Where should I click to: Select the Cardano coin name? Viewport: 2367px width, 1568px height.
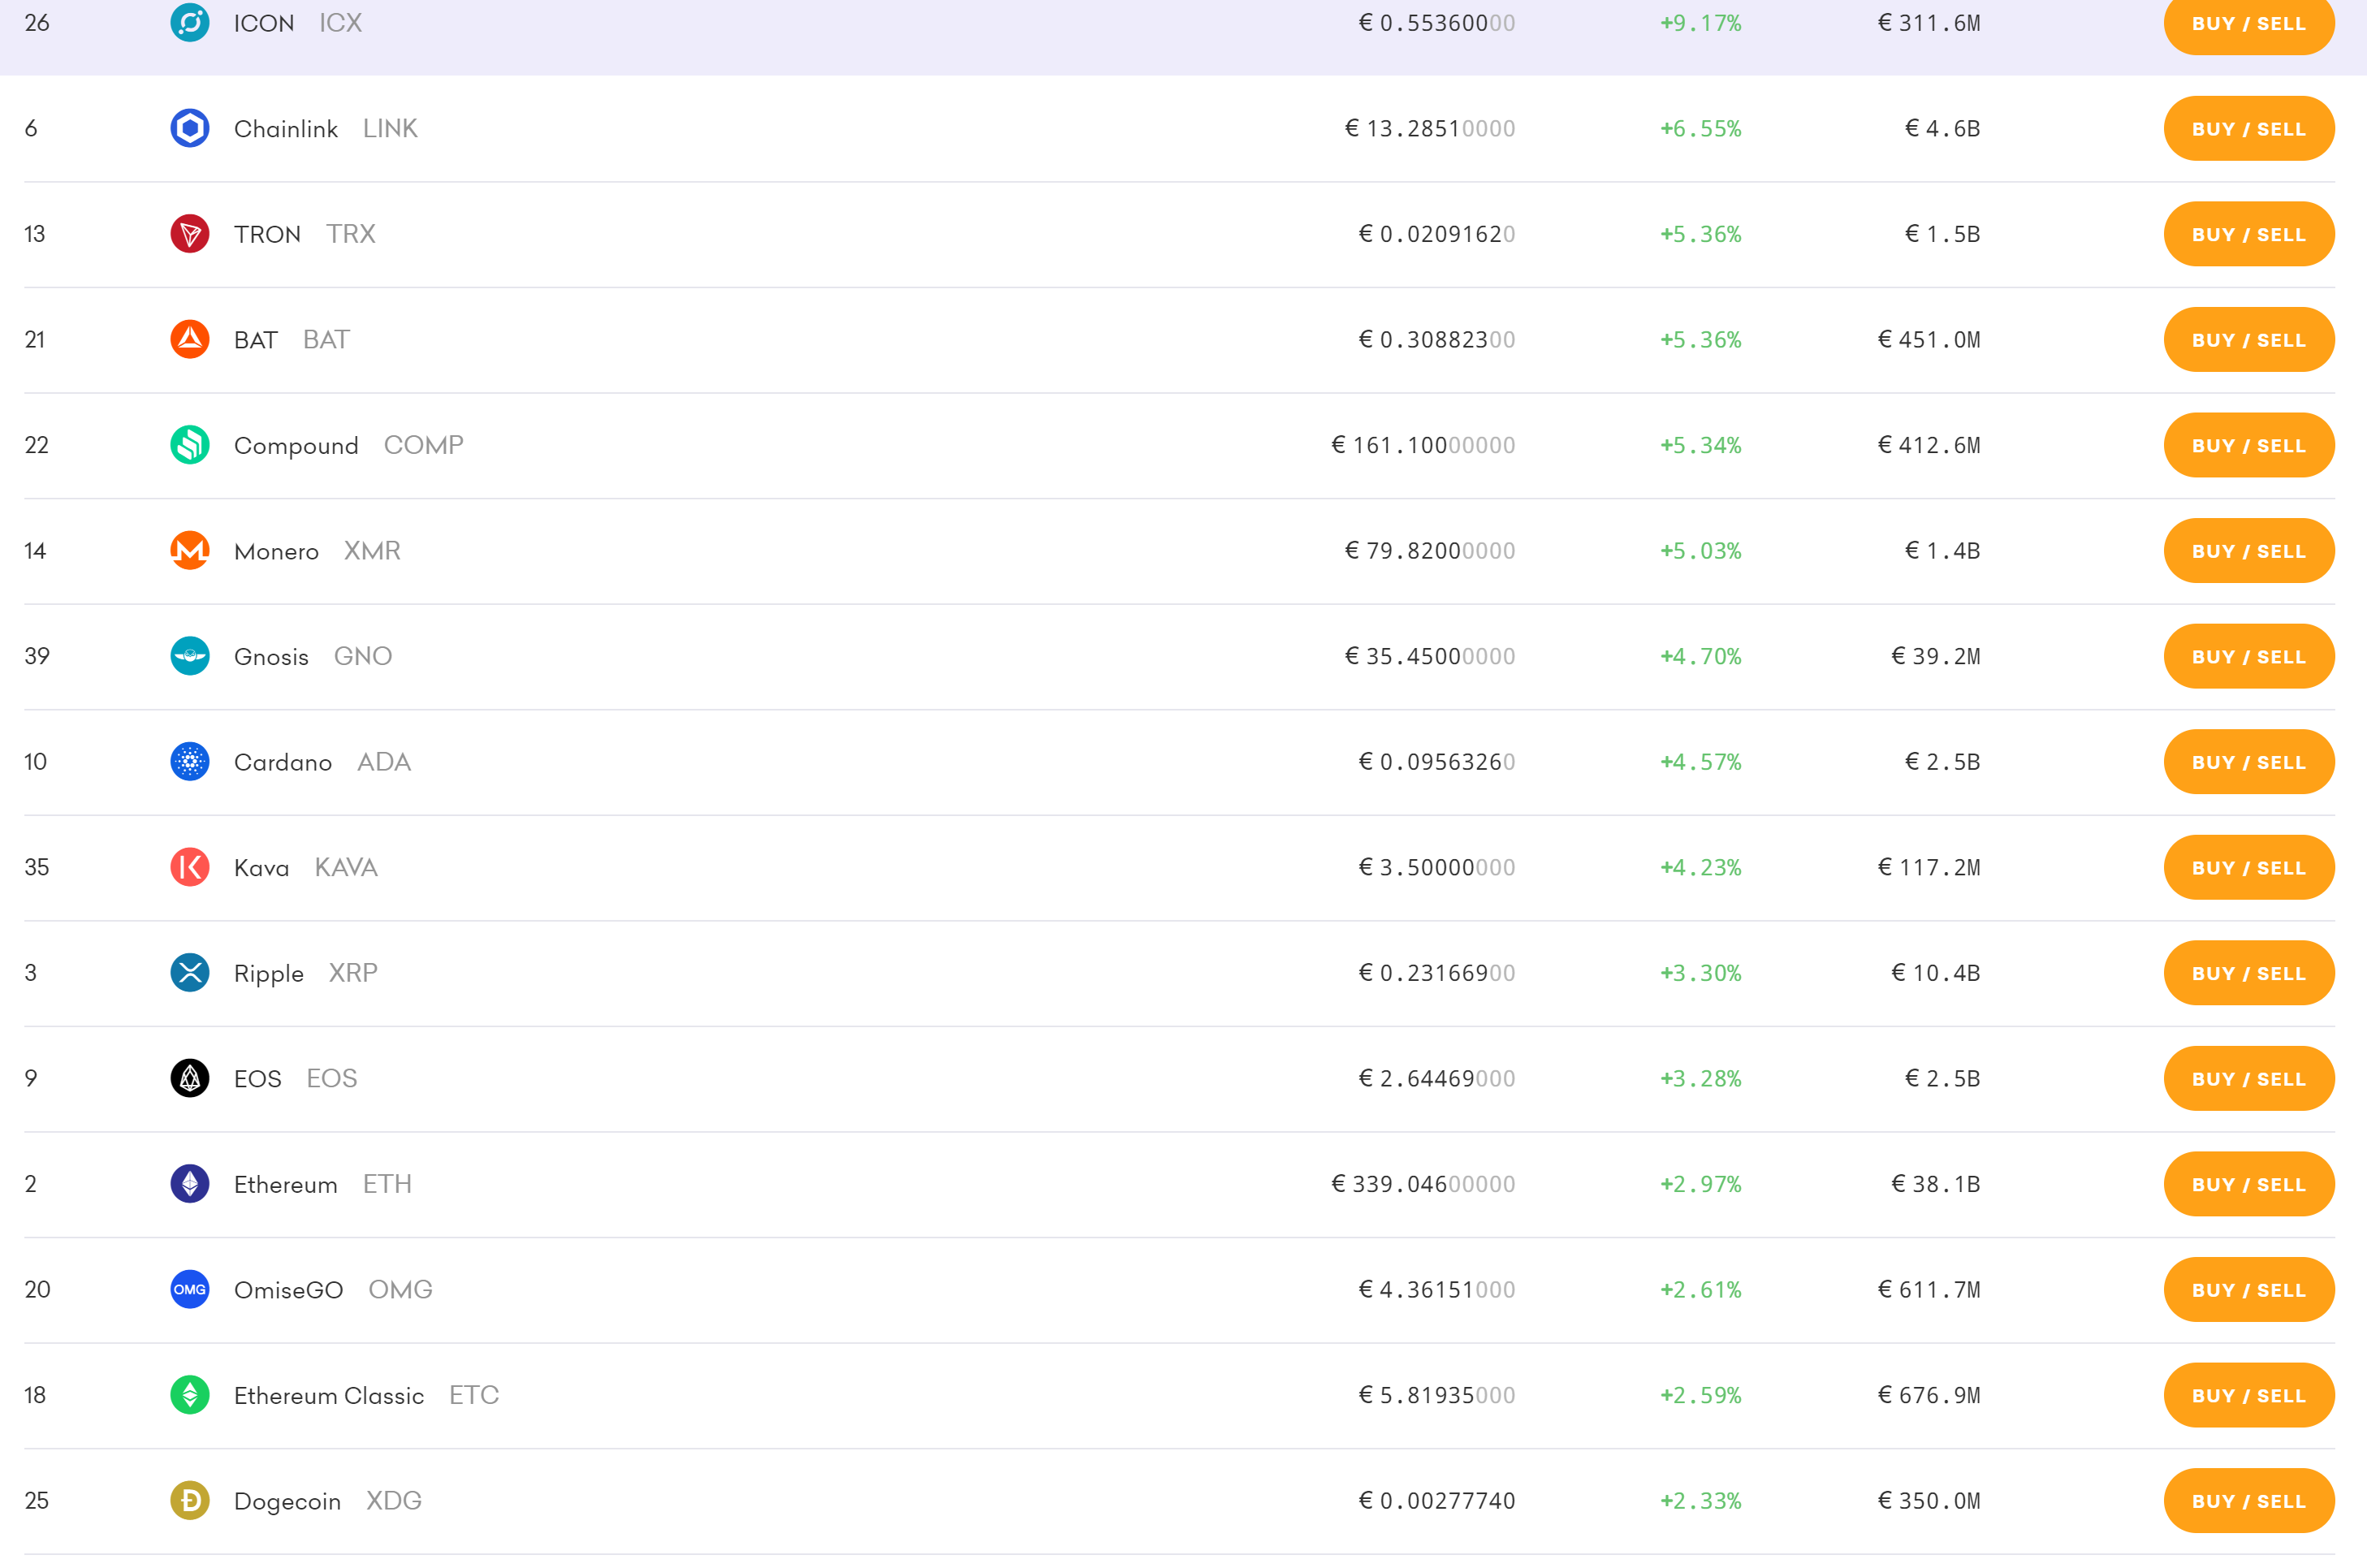tap(283, 762)
